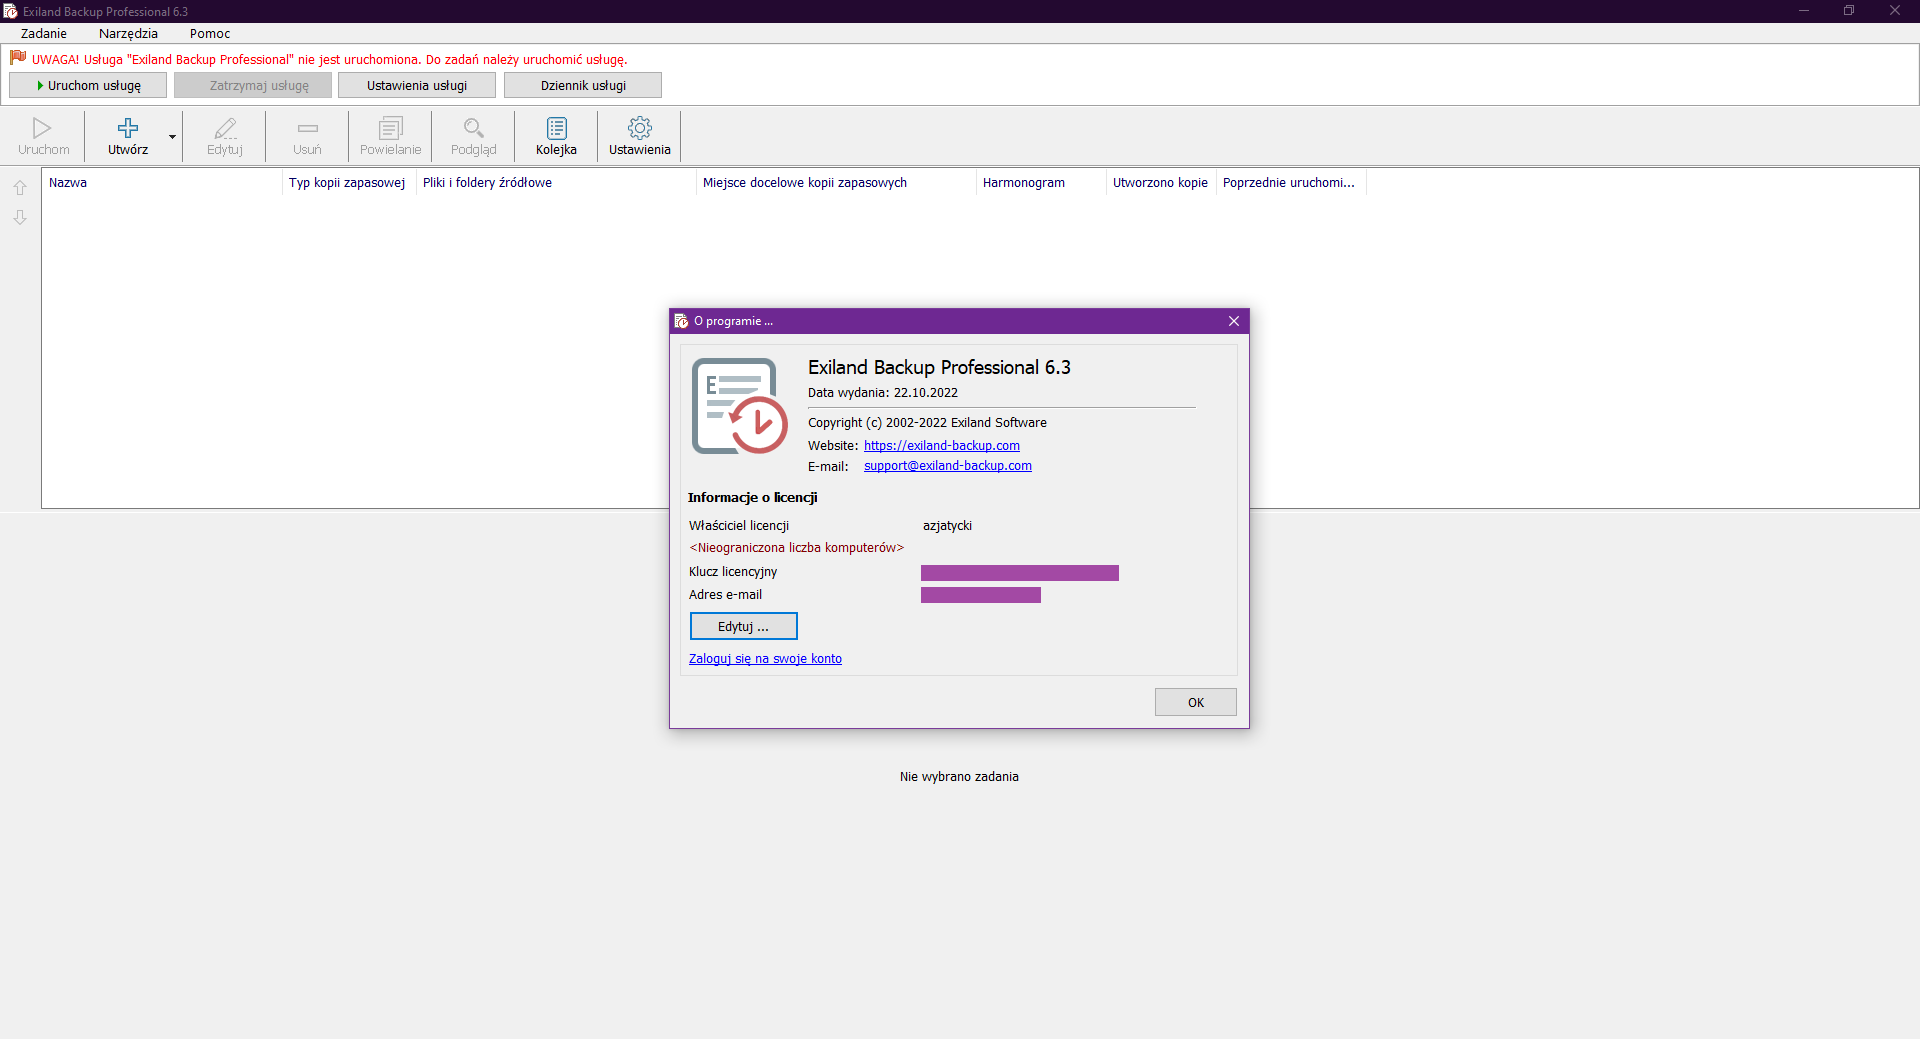Click the Copyright 2002-2022 Exiland Software line

coord(927,423)
